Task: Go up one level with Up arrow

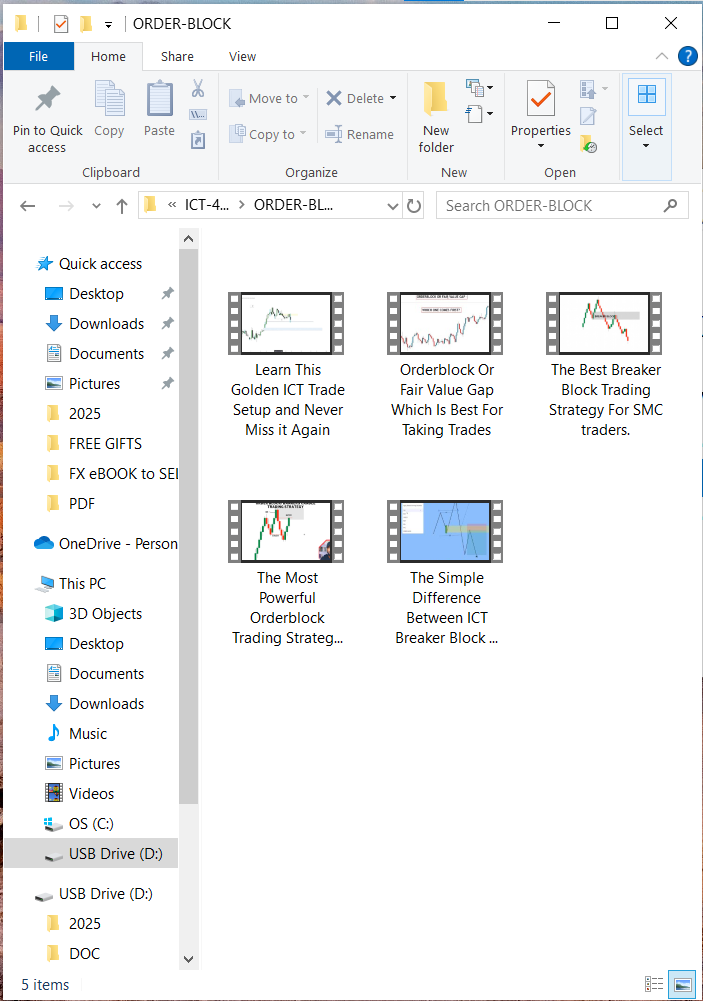Action: tap(122, 206)
